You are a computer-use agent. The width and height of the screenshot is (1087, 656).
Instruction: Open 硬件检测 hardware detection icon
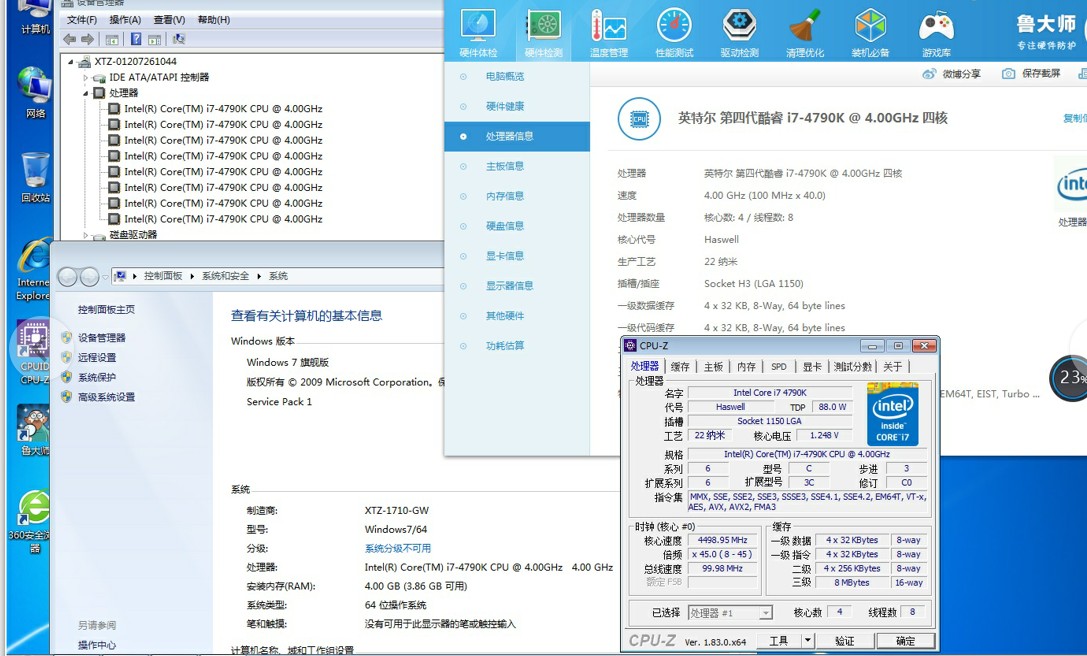[544, 33]
